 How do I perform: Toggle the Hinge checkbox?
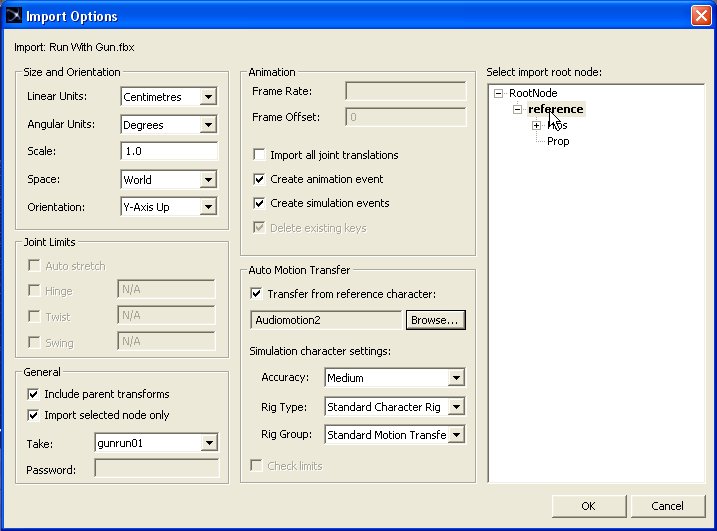coord(34,290)
